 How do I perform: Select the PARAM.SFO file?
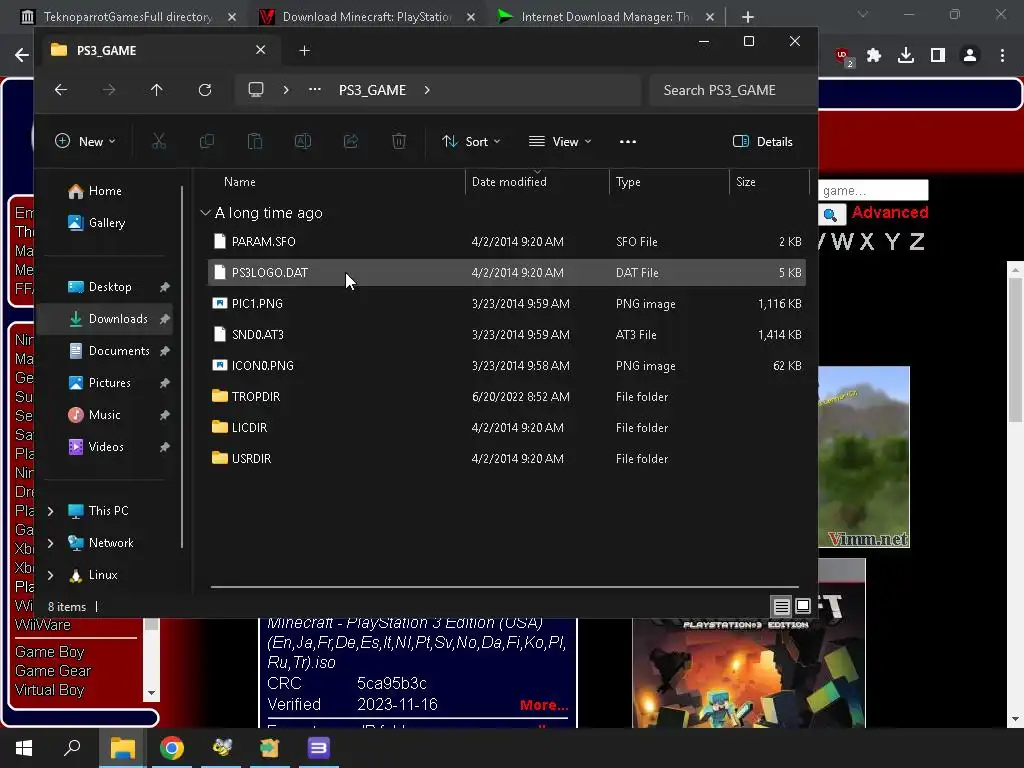(507, 242)
